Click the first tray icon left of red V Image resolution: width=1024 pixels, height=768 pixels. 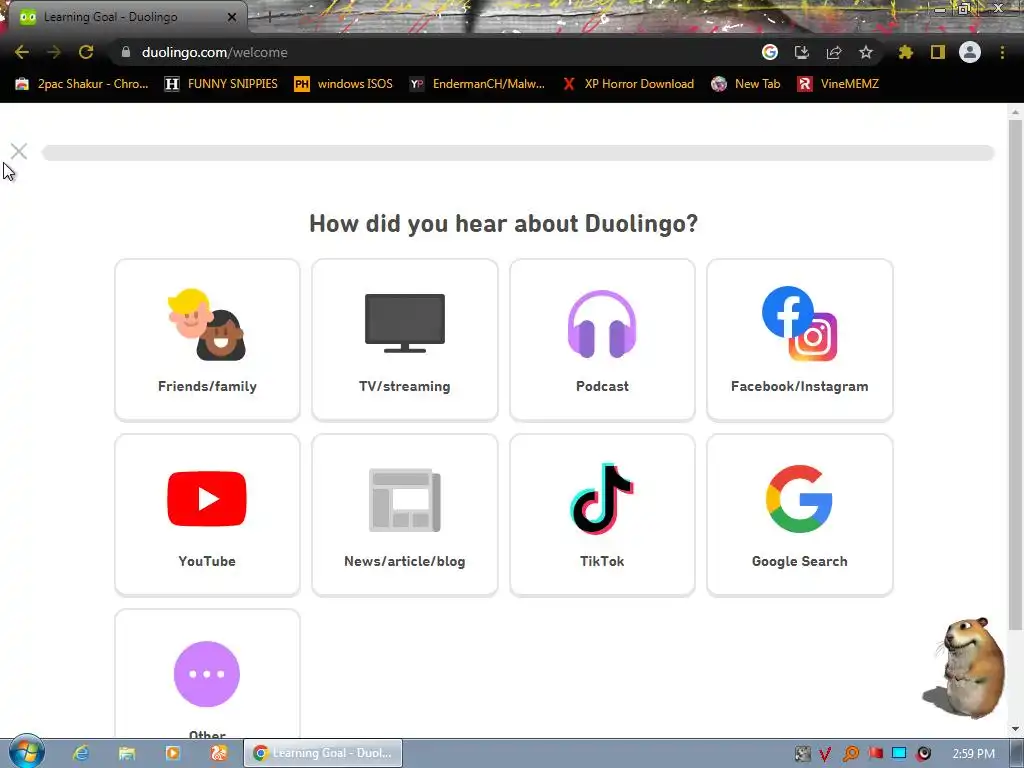coord(803,754)
